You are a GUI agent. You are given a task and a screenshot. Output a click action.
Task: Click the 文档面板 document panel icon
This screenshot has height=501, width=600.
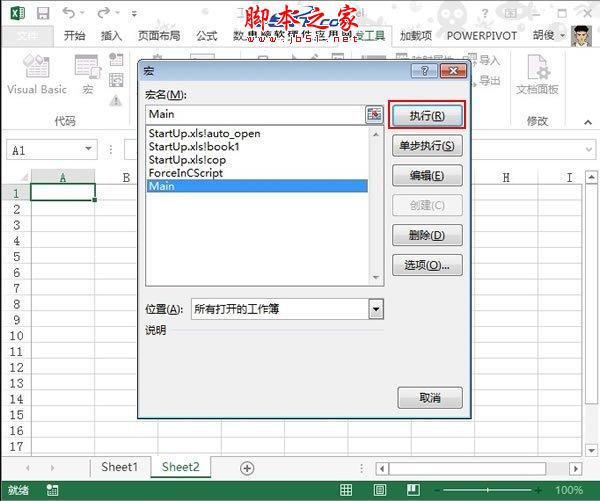coord(537,74)
